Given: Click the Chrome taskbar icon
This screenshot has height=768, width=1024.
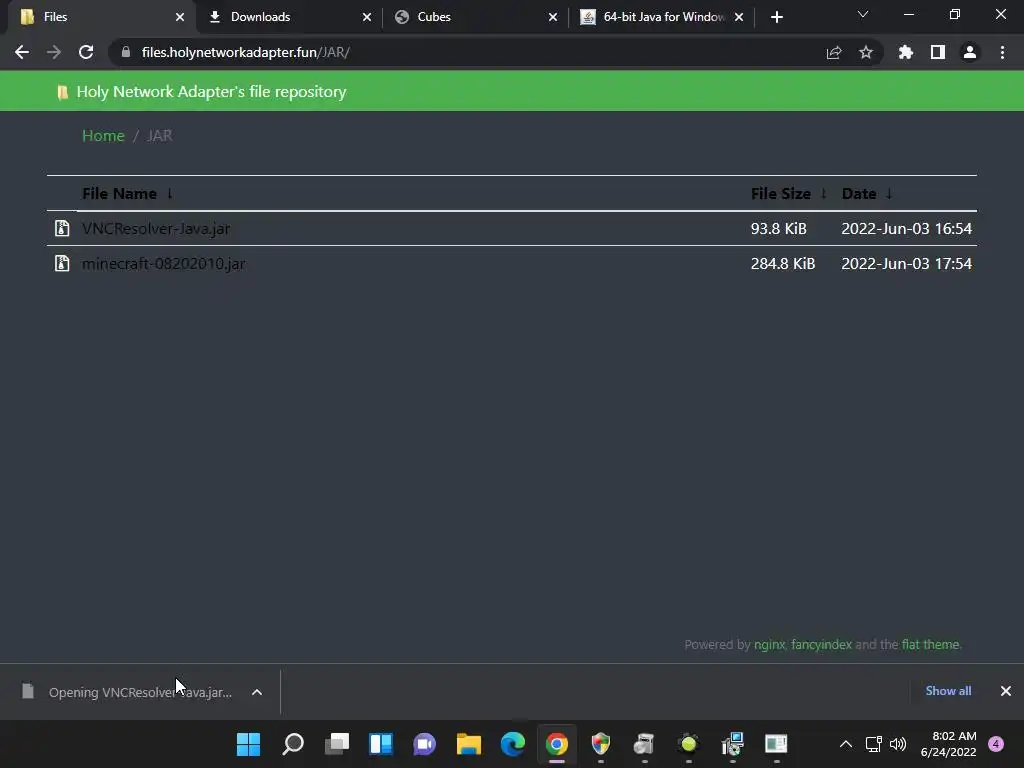Looking at the screenshot, I should 557,744.
